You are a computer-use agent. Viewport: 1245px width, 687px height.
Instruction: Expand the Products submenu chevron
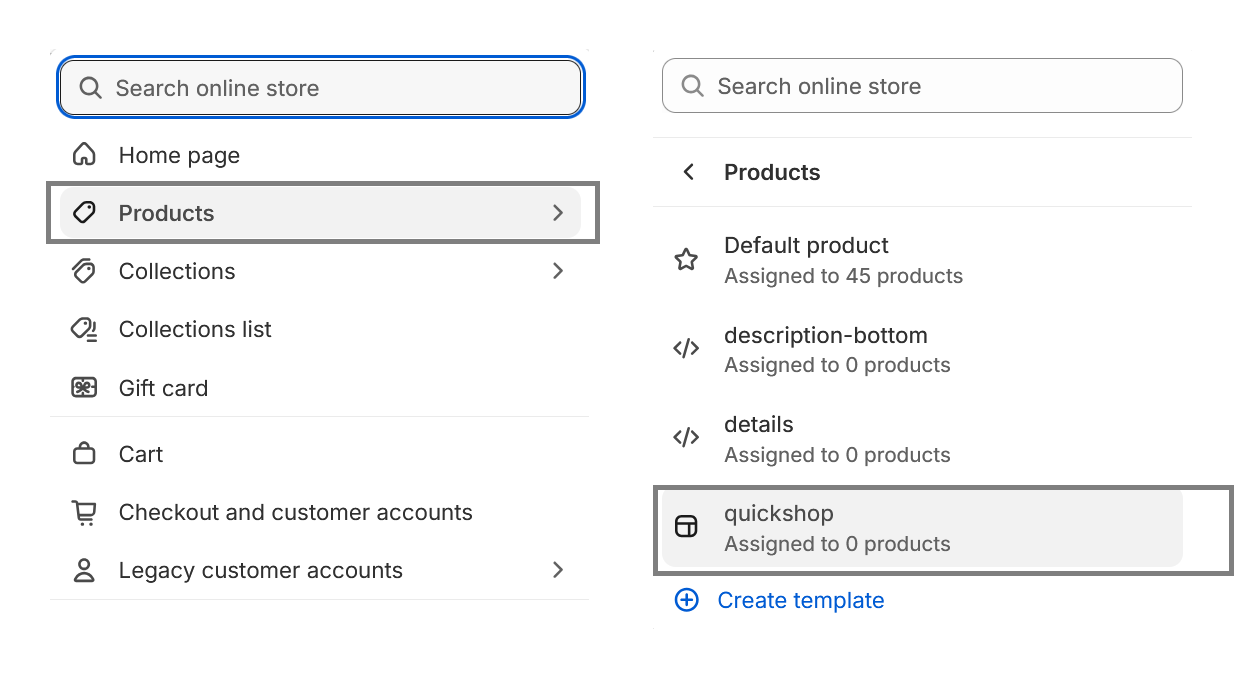pos(557,213)
